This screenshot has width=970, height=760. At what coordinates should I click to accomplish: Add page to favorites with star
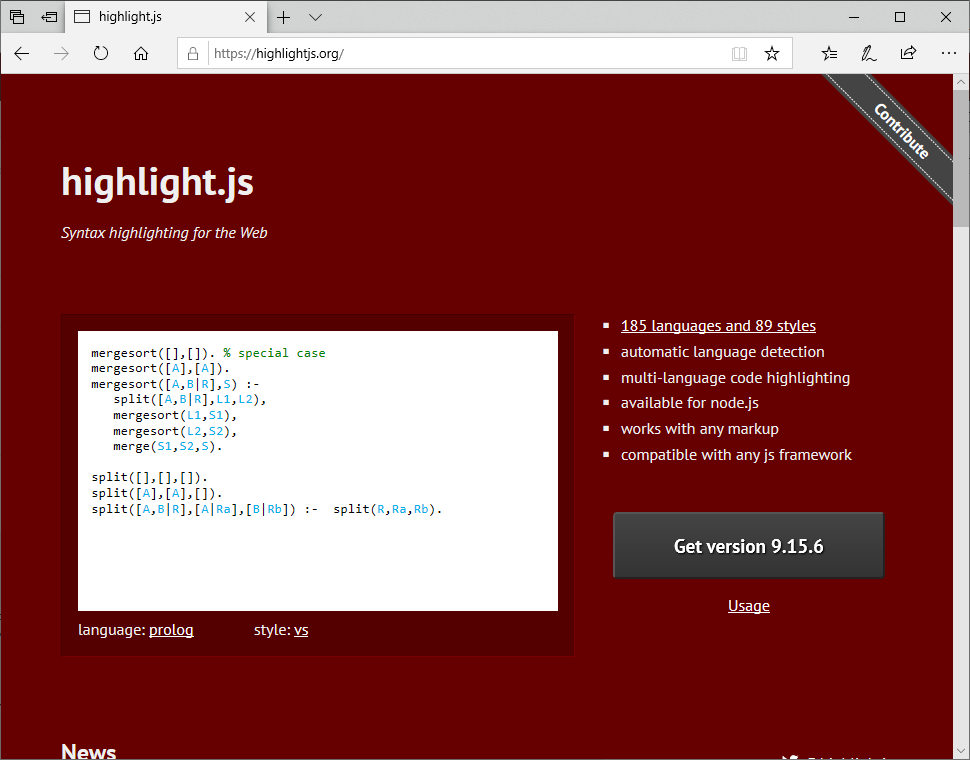coord(771,54)
